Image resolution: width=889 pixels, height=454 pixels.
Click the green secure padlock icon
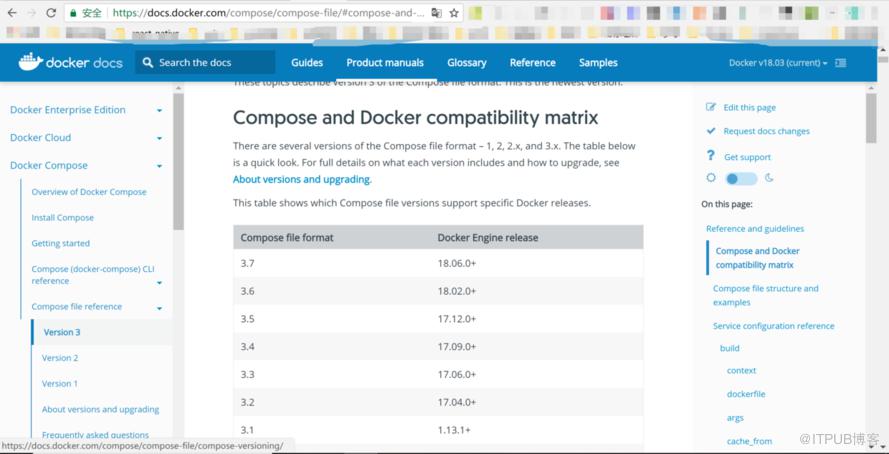(x=73, y=12)
